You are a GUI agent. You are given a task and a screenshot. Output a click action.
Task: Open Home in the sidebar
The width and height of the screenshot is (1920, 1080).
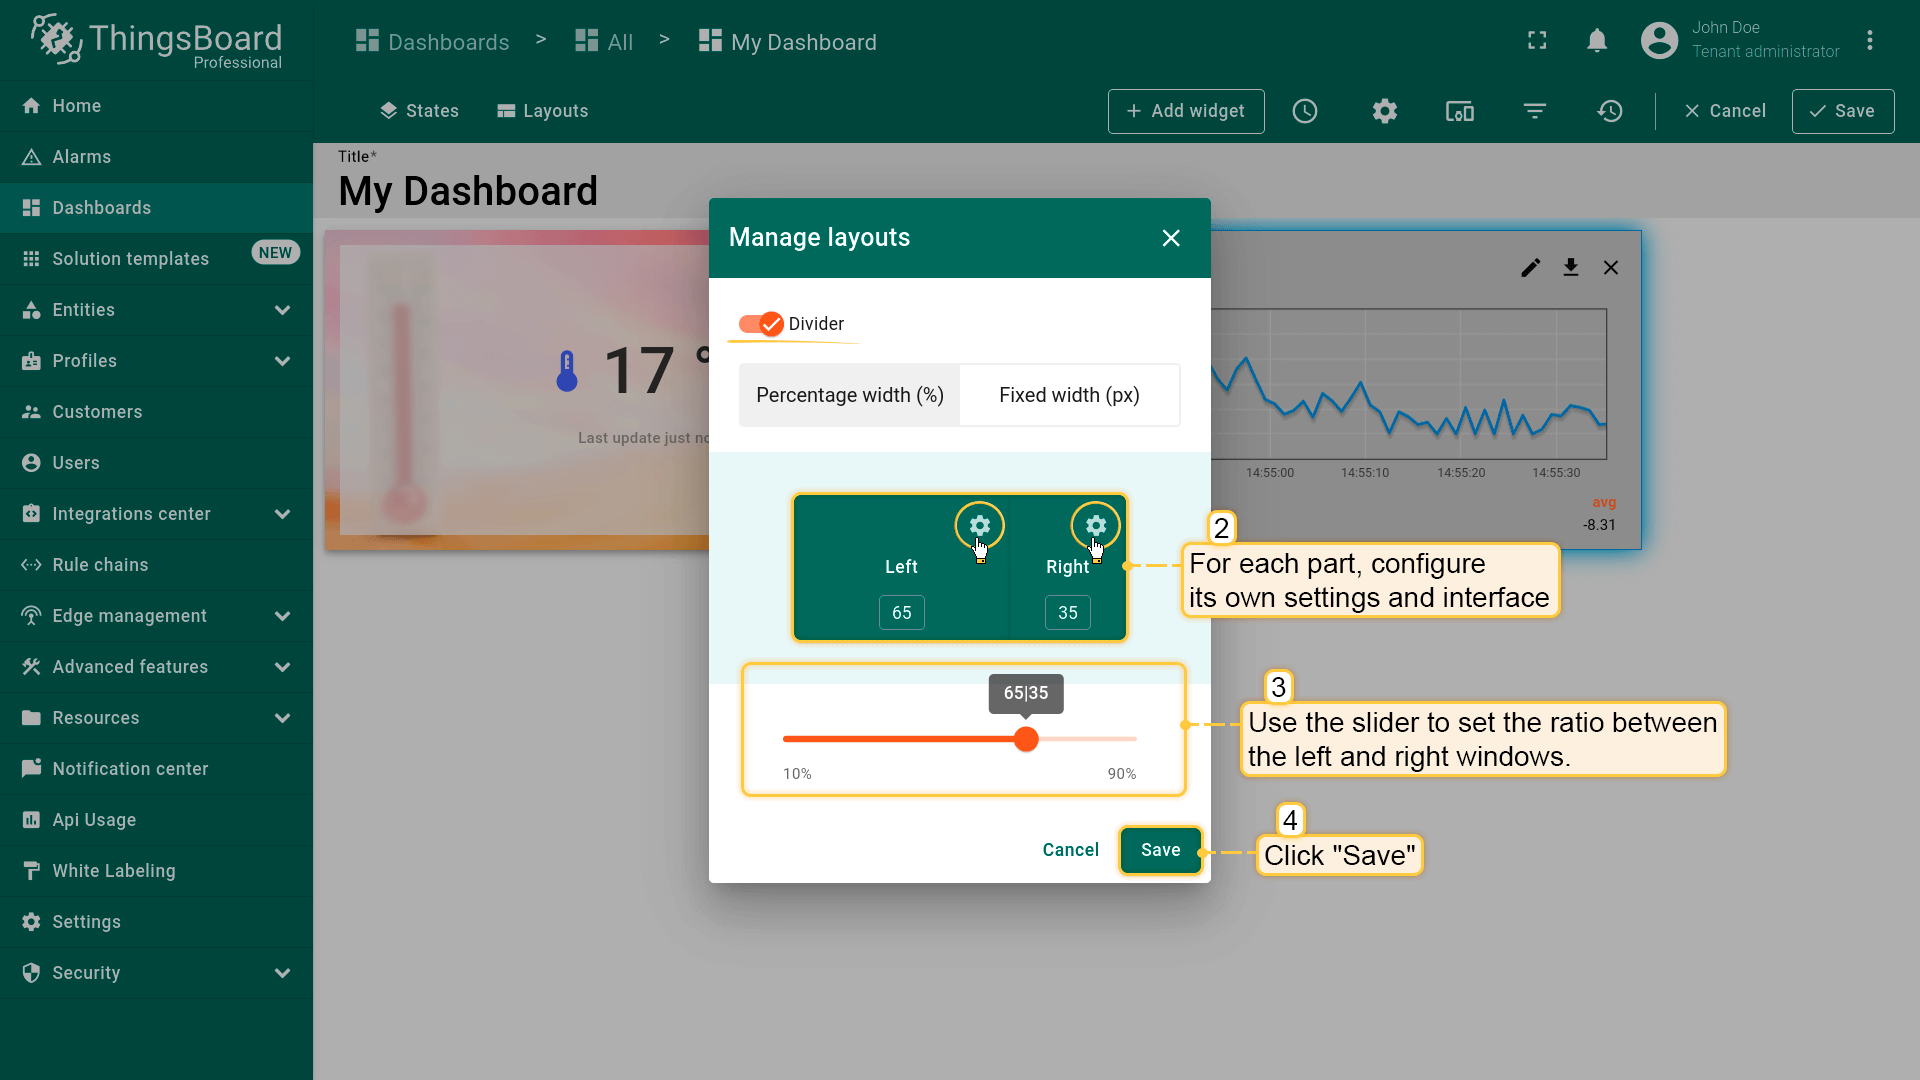click(x=156, y=106)
